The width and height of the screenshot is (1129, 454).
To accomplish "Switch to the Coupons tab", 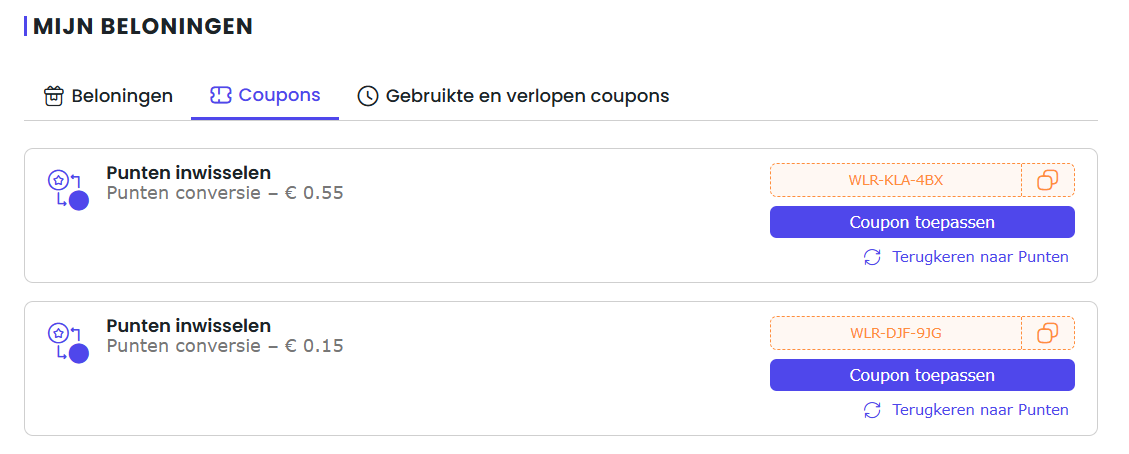I will tap(265, 96).
